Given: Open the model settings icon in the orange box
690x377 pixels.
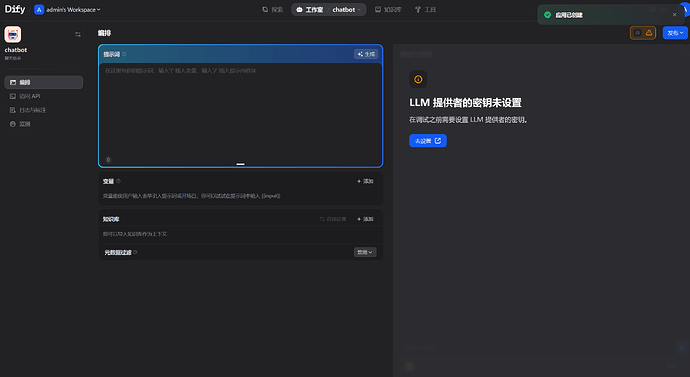Looking at the screenshot, I should (x=637, y=33).
